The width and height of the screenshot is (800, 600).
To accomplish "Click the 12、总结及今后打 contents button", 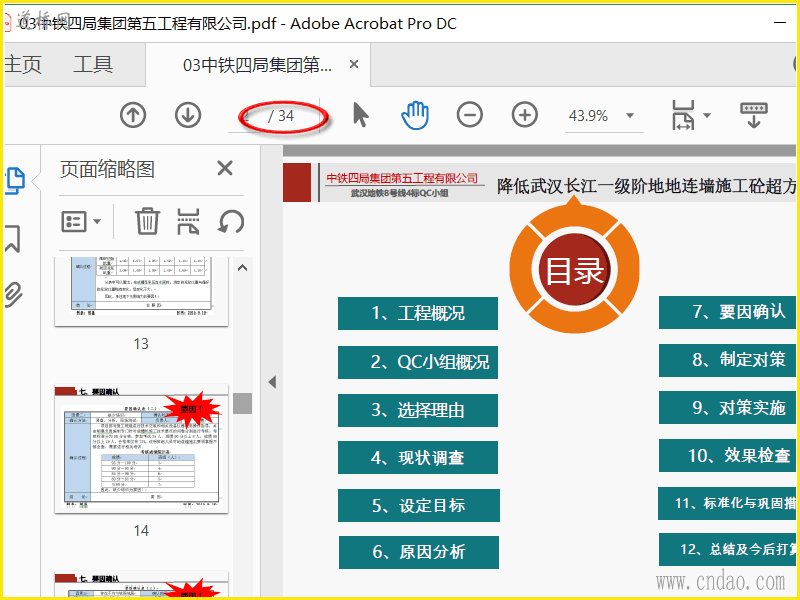I will [727, 549].
